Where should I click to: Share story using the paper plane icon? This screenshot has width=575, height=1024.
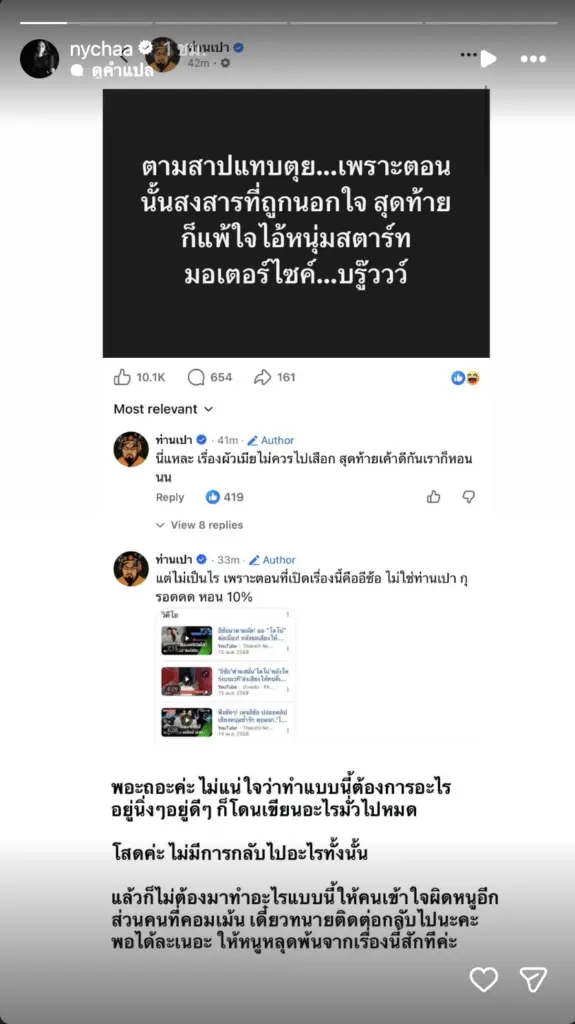pos(533,979)
